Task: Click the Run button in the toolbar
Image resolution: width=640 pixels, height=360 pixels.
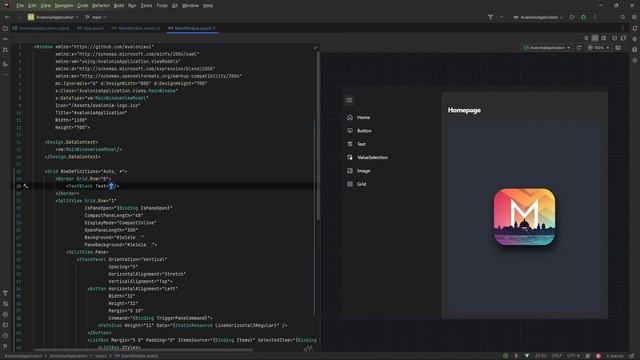Action: pyautogui.click(x=572, y=17)
